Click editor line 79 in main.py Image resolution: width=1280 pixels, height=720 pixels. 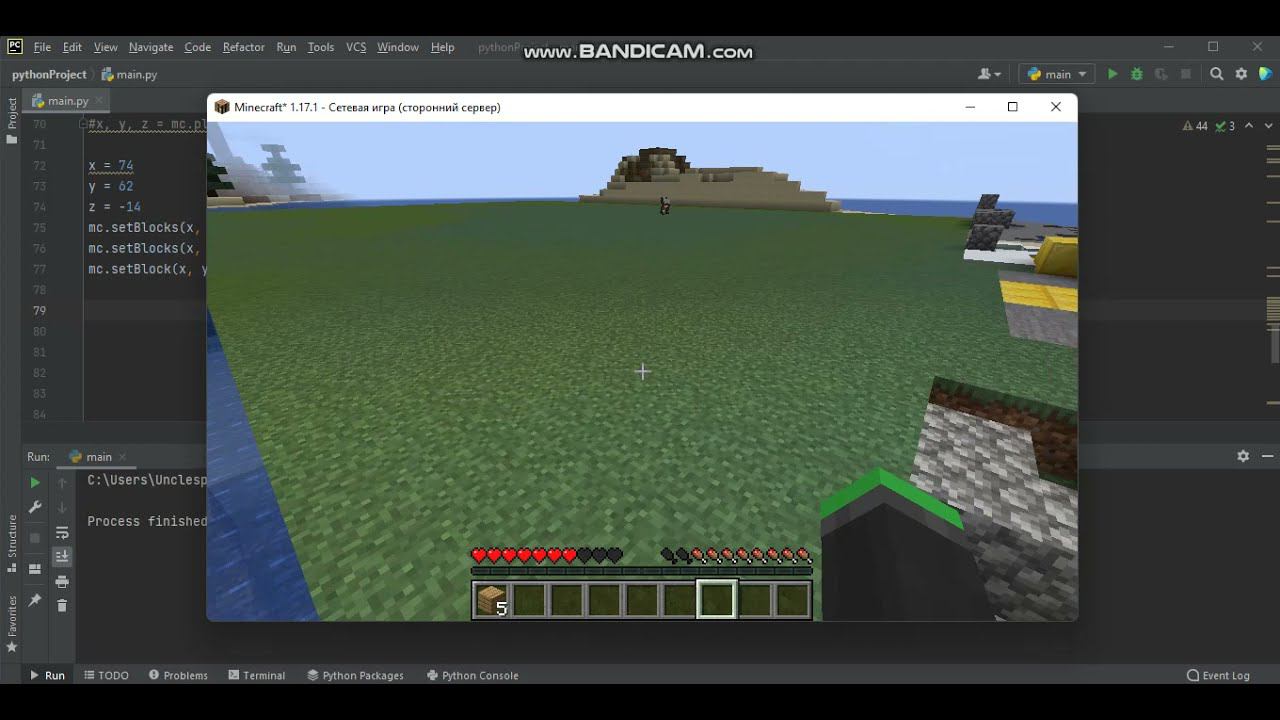click(145, 310)
